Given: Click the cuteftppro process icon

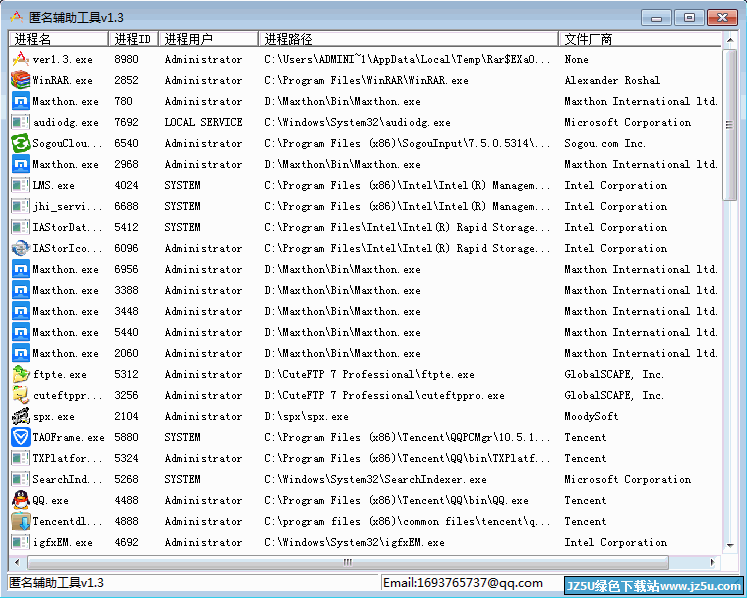Looking at the screenshot, I should coord(20,395).
